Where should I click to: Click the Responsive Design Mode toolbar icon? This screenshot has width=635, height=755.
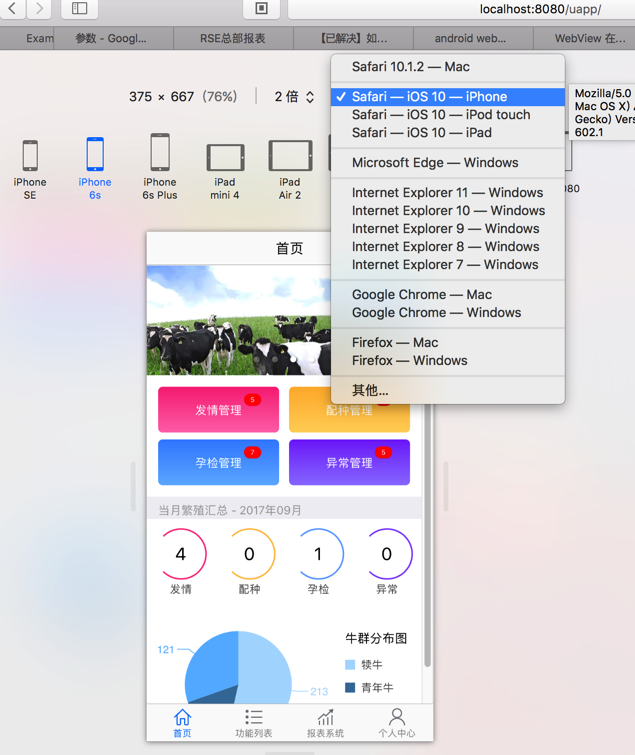[261, 8]
